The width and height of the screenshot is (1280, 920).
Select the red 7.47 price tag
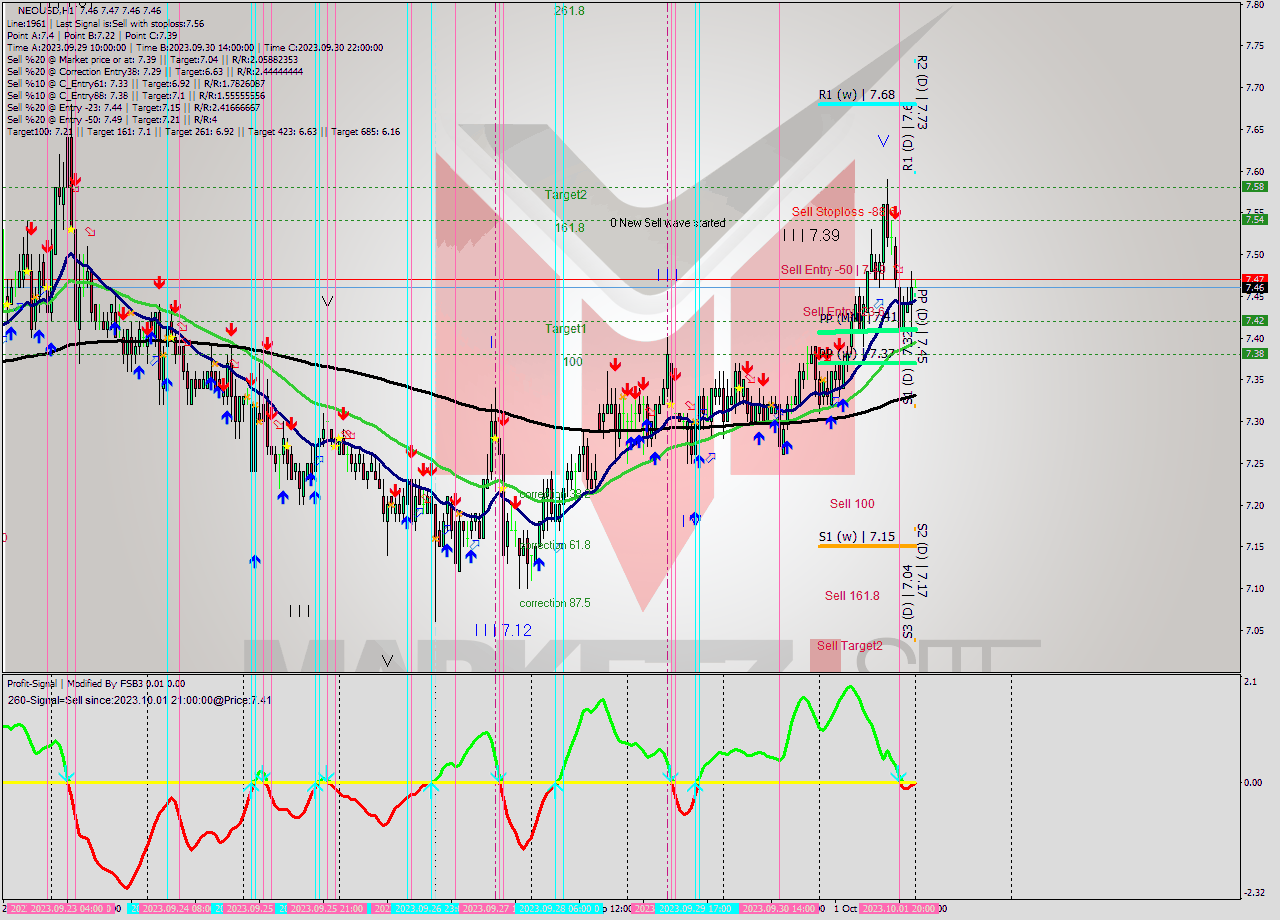pyautogui.click(x=1255, y=279)
